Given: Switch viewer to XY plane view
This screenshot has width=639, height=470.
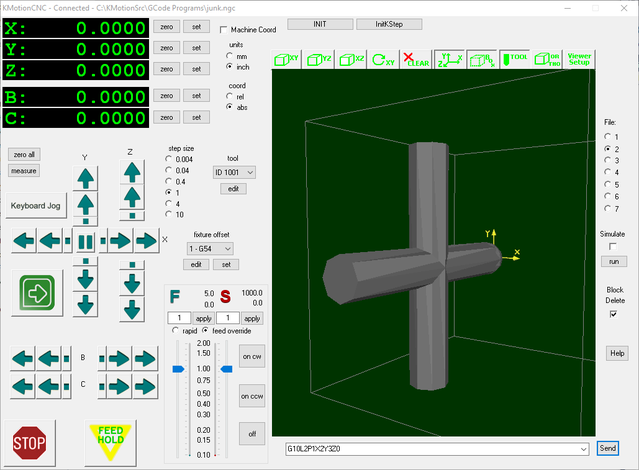Looking at the screenshot, I should pyautogui.click(x=286, y=59).
